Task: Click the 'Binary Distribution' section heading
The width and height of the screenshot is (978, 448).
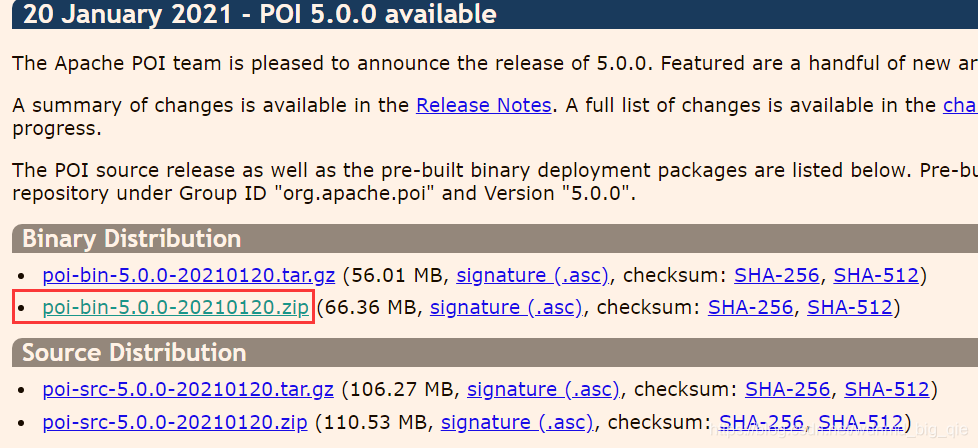Action: [x=132, y=238]
